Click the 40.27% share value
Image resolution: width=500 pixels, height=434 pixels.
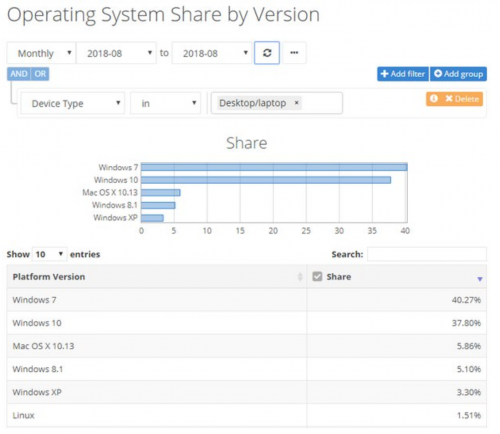click(x=466, y=300)
